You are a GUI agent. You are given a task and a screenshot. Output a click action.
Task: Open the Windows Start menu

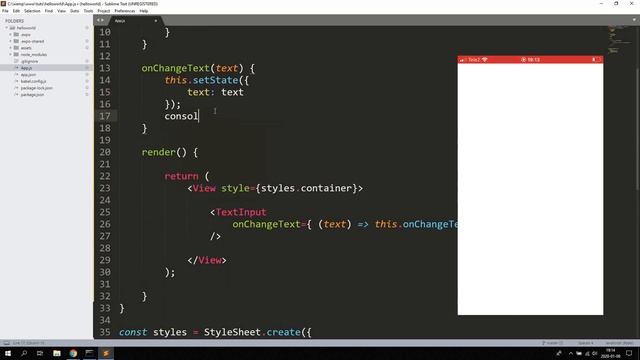(8, 353)
